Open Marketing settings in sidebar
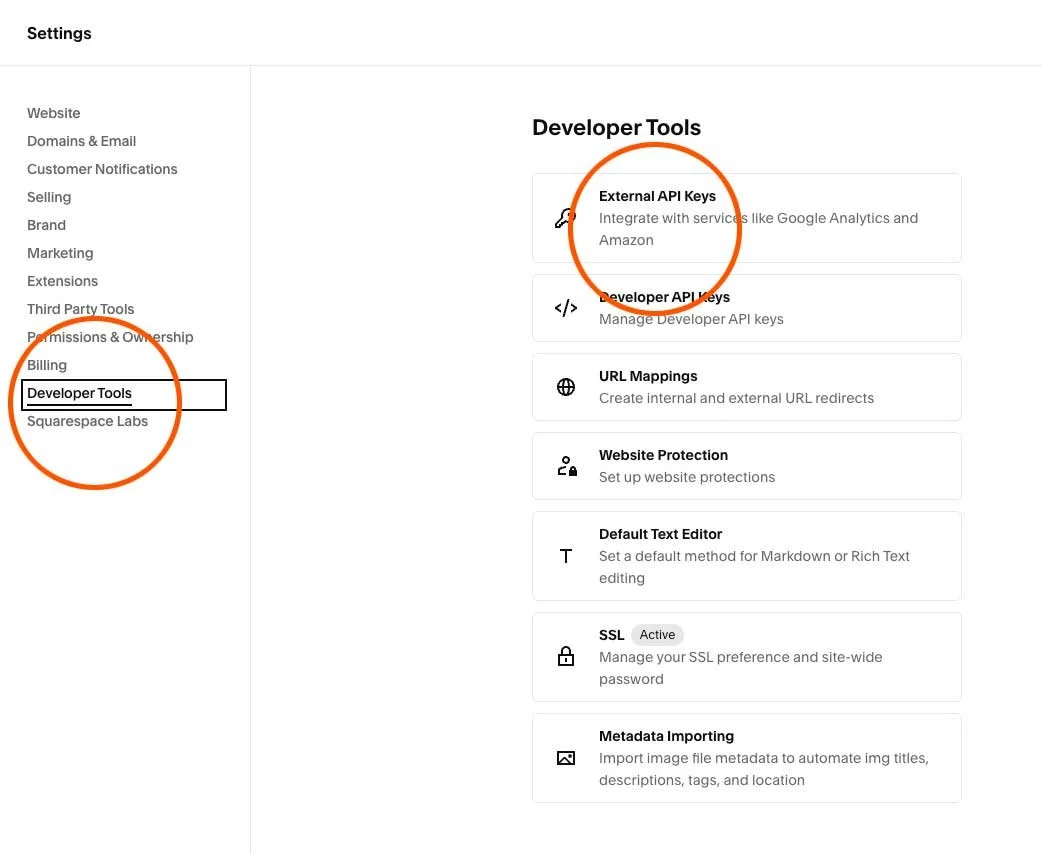Viewport: 1042px width, 854px height. coord(60,253)
